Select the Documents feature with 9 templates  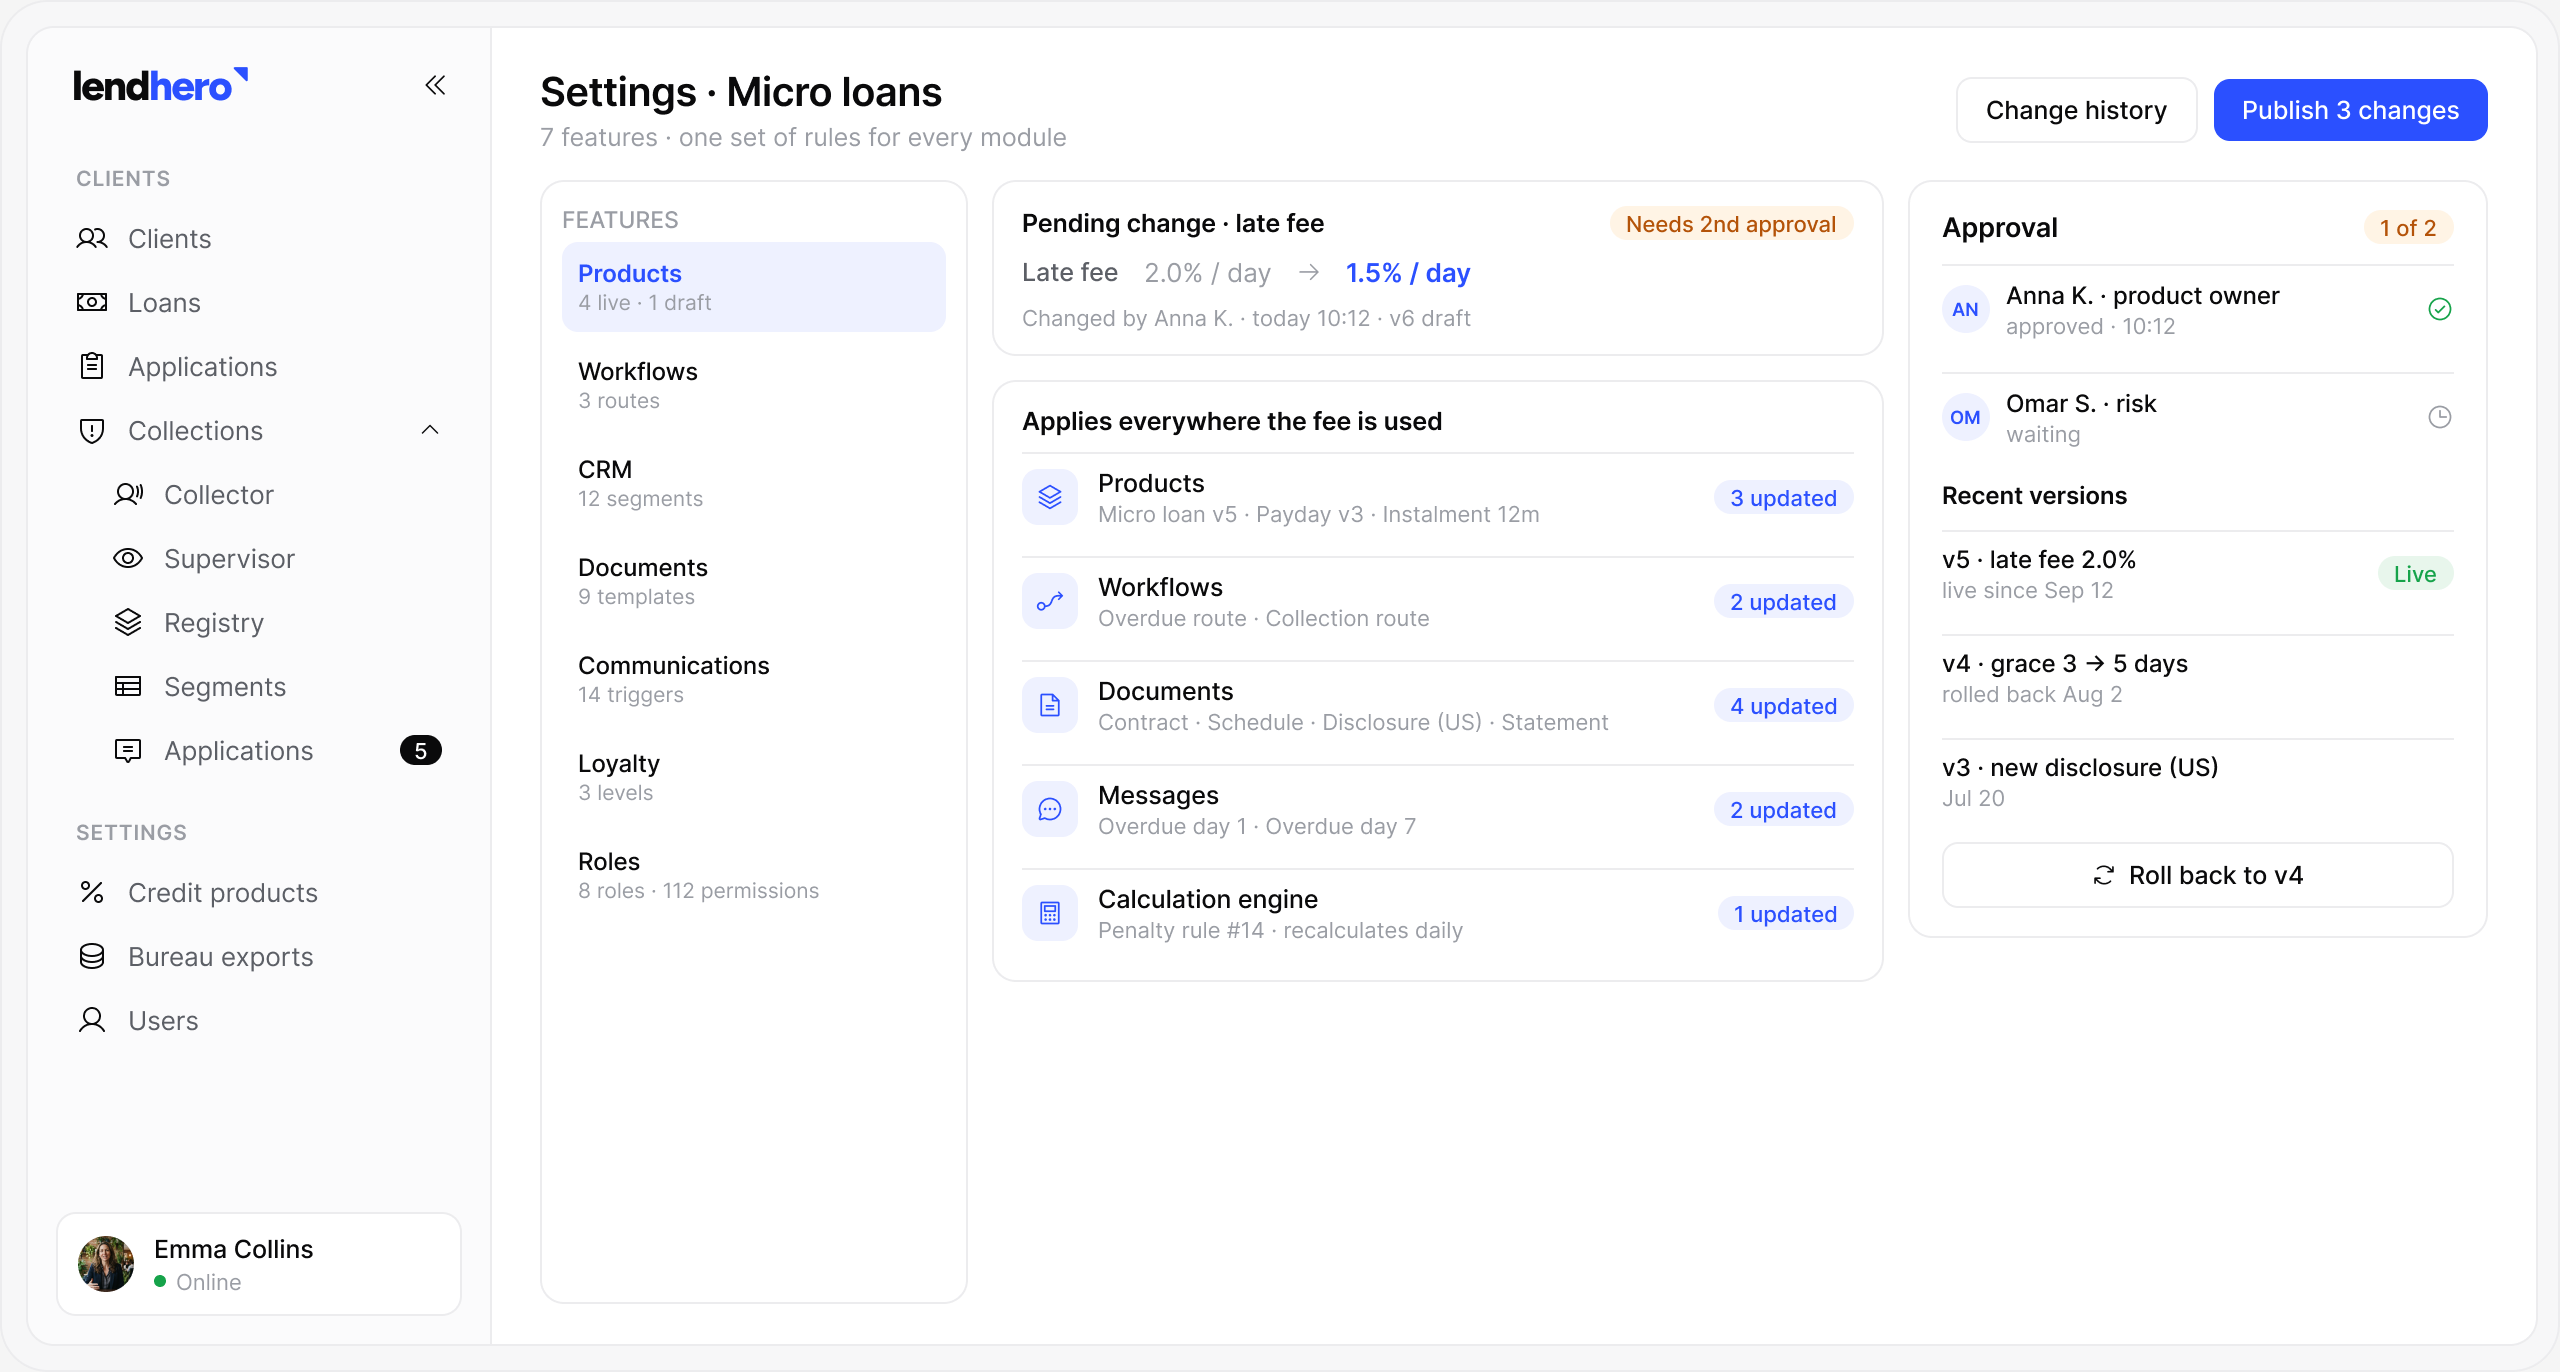tap(754, 581)
